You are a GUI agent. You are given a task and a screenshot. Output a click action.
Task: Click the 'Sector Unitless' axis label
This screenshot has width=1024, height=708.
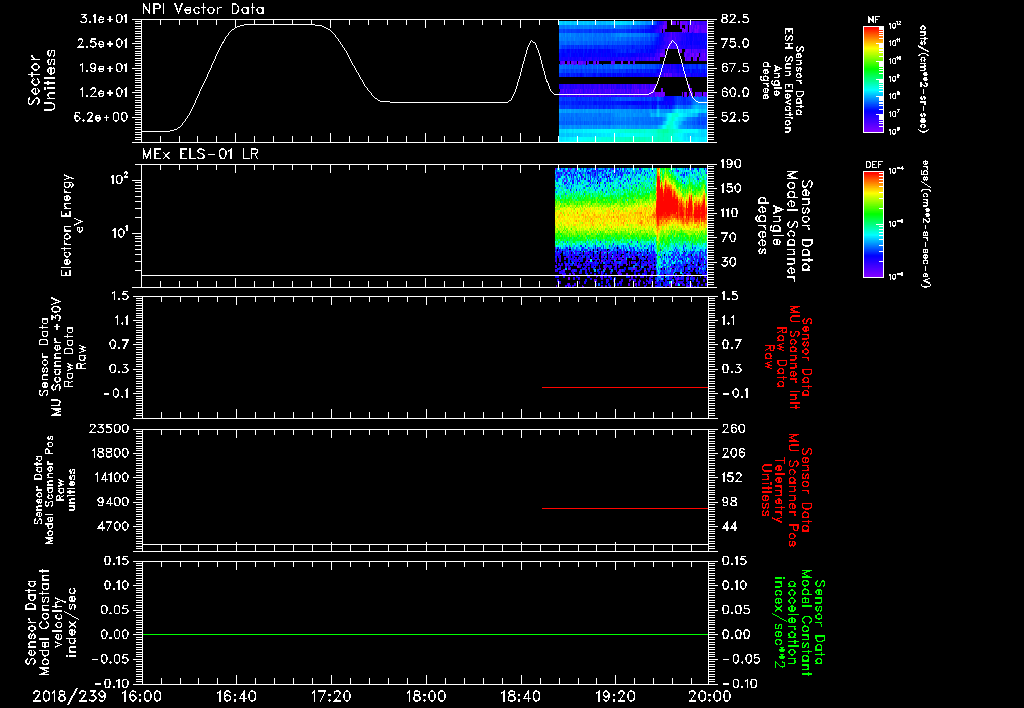click(x=42, y=80)
